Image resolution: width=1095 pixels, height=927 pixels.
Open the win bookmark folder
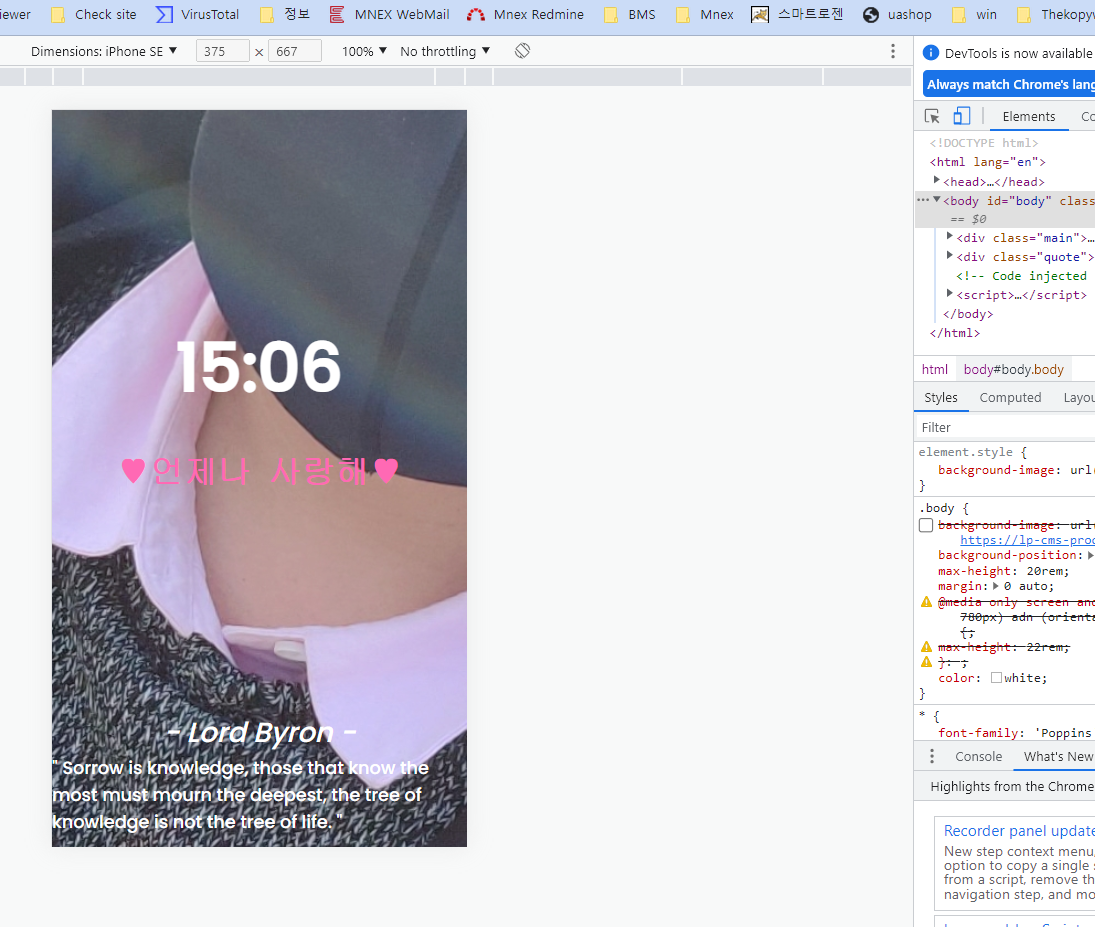975,15
